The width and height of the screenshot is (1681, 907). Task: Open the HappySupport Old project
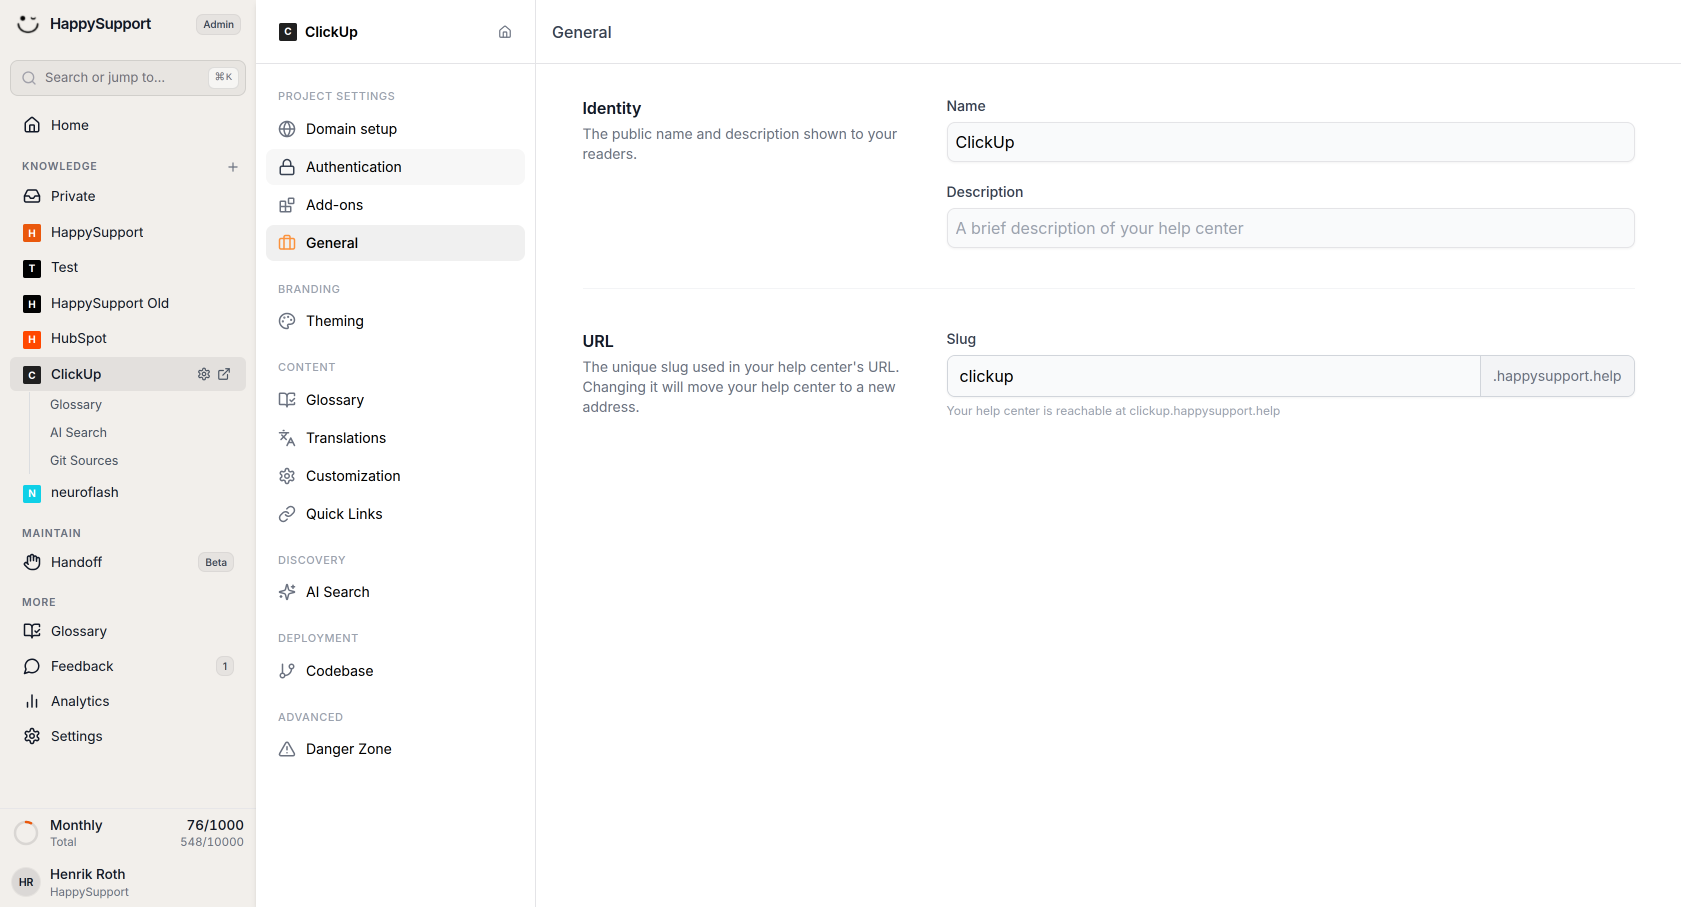[x=128, y=303]
